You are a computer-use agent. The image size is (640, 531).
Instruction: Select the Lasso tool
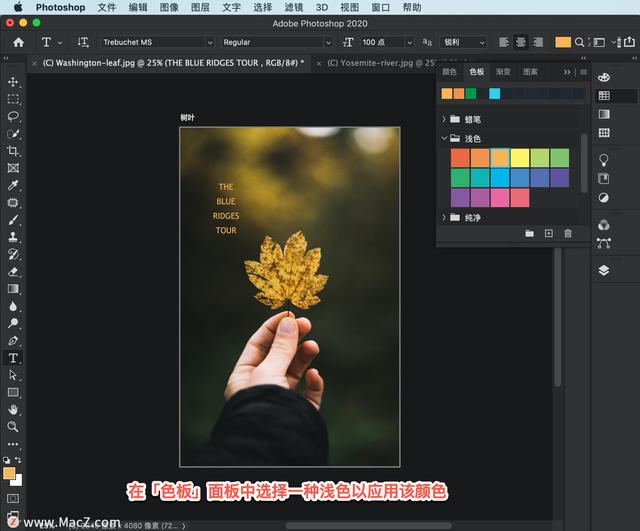pos(13,116)
